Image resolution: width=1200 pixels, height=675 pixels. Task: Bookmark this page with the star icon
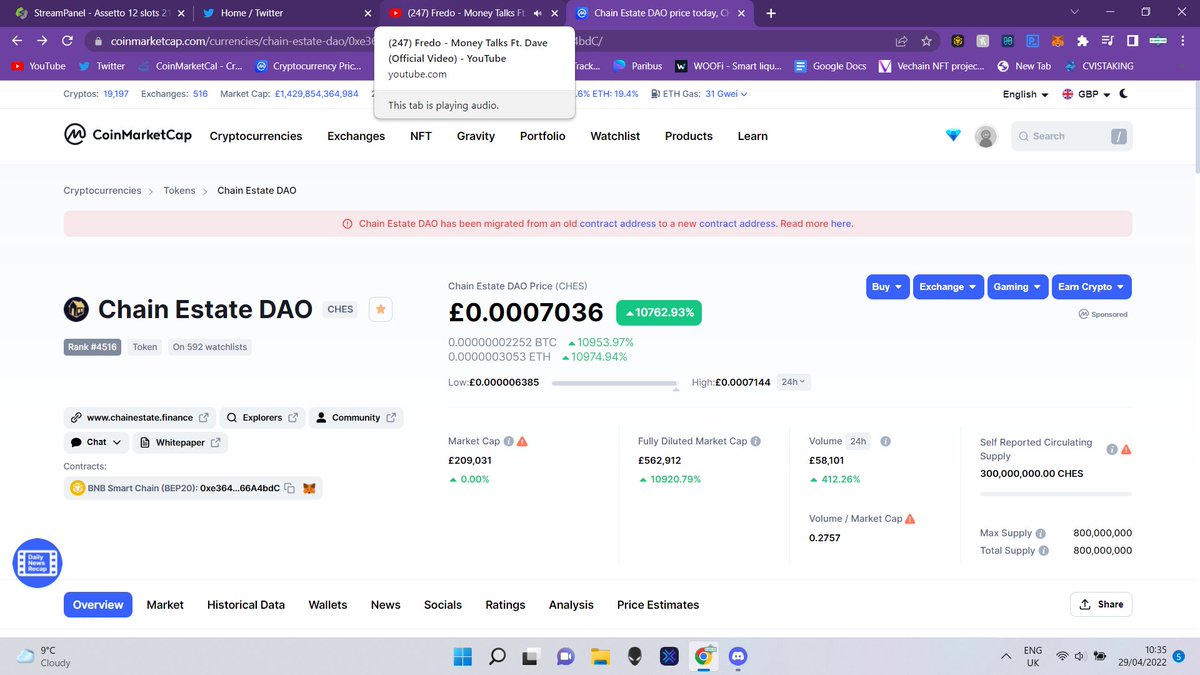click(927, 41)
